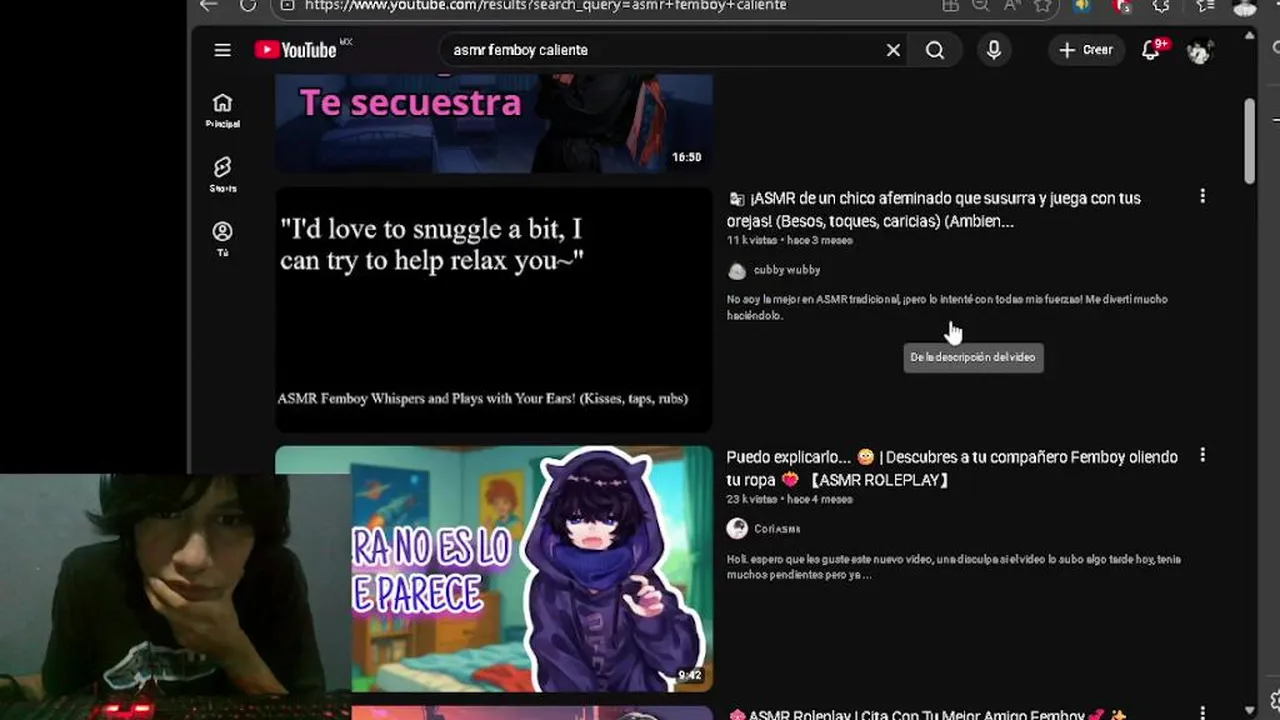Add page to favorites star icon
The image size is (1280, 720).
coord(1042,5)
